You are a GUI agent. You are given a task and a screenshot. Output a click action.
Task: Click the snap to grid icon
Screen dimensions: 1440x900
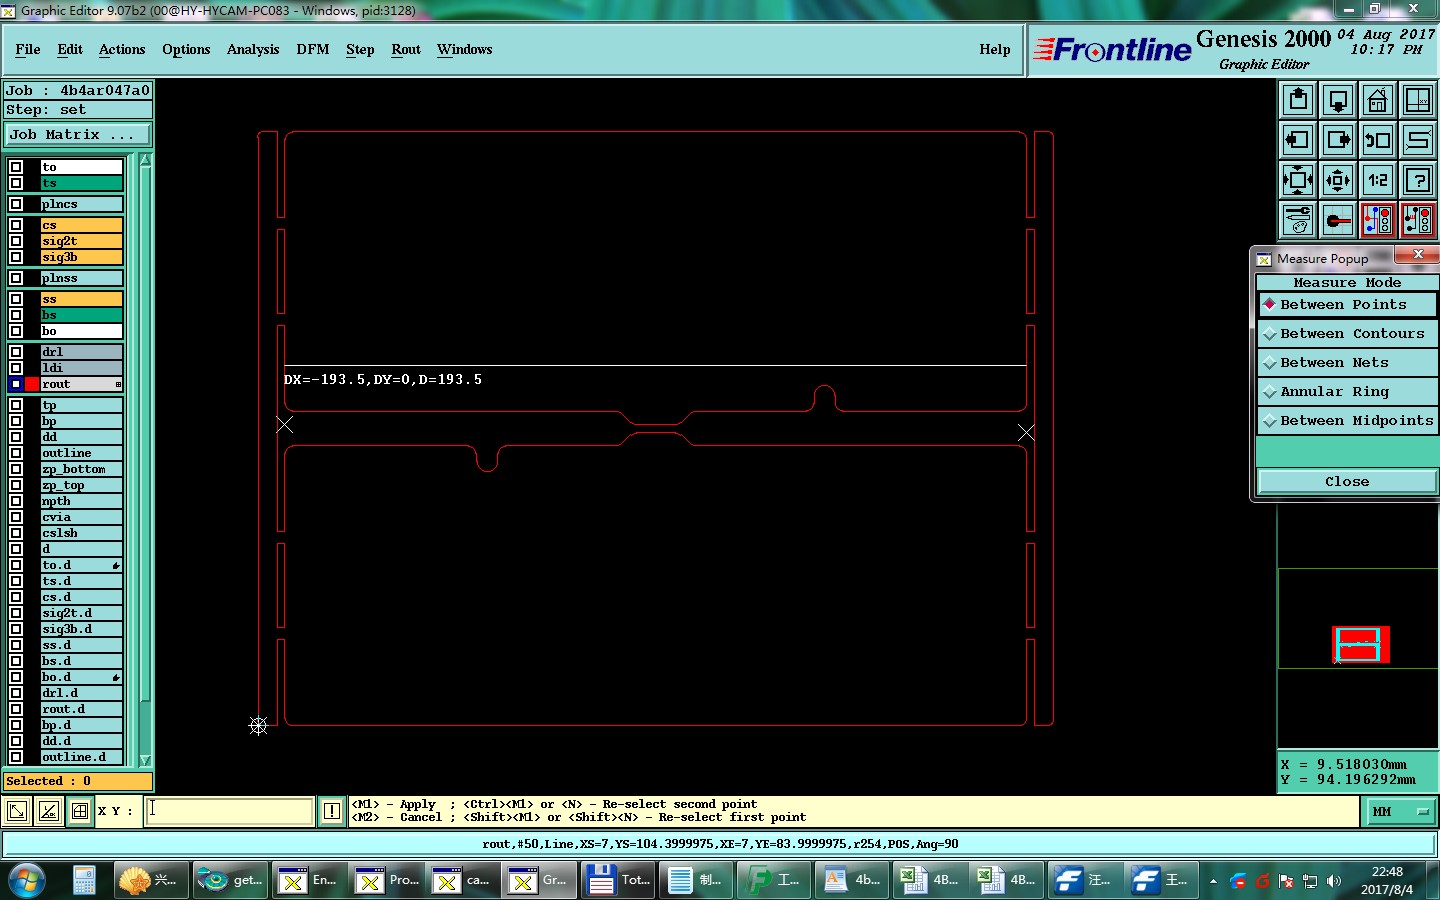[x=1338, y=220]
